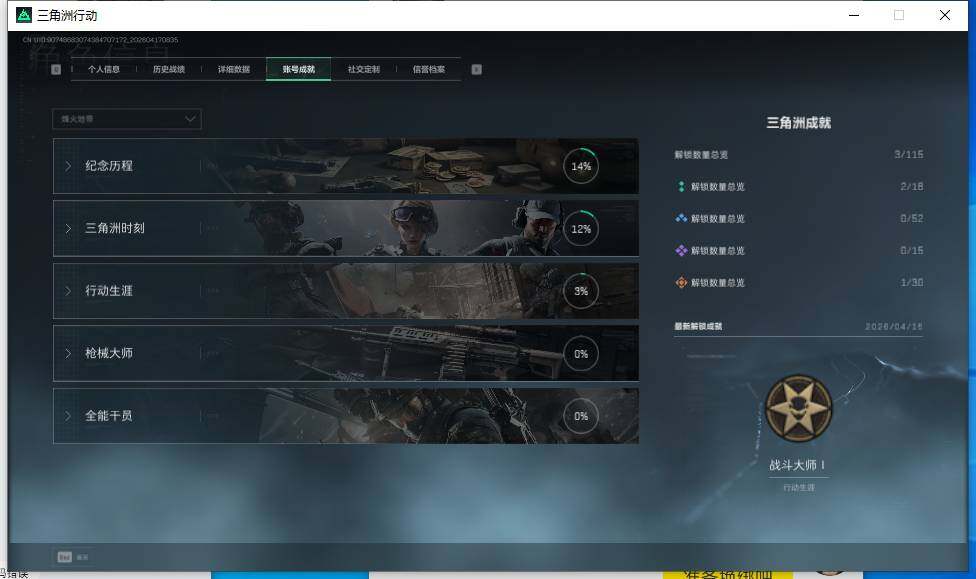Go to the 社交定制 tab
The image size is (976, 579).
pyautogui.click(x=364, y=69)
